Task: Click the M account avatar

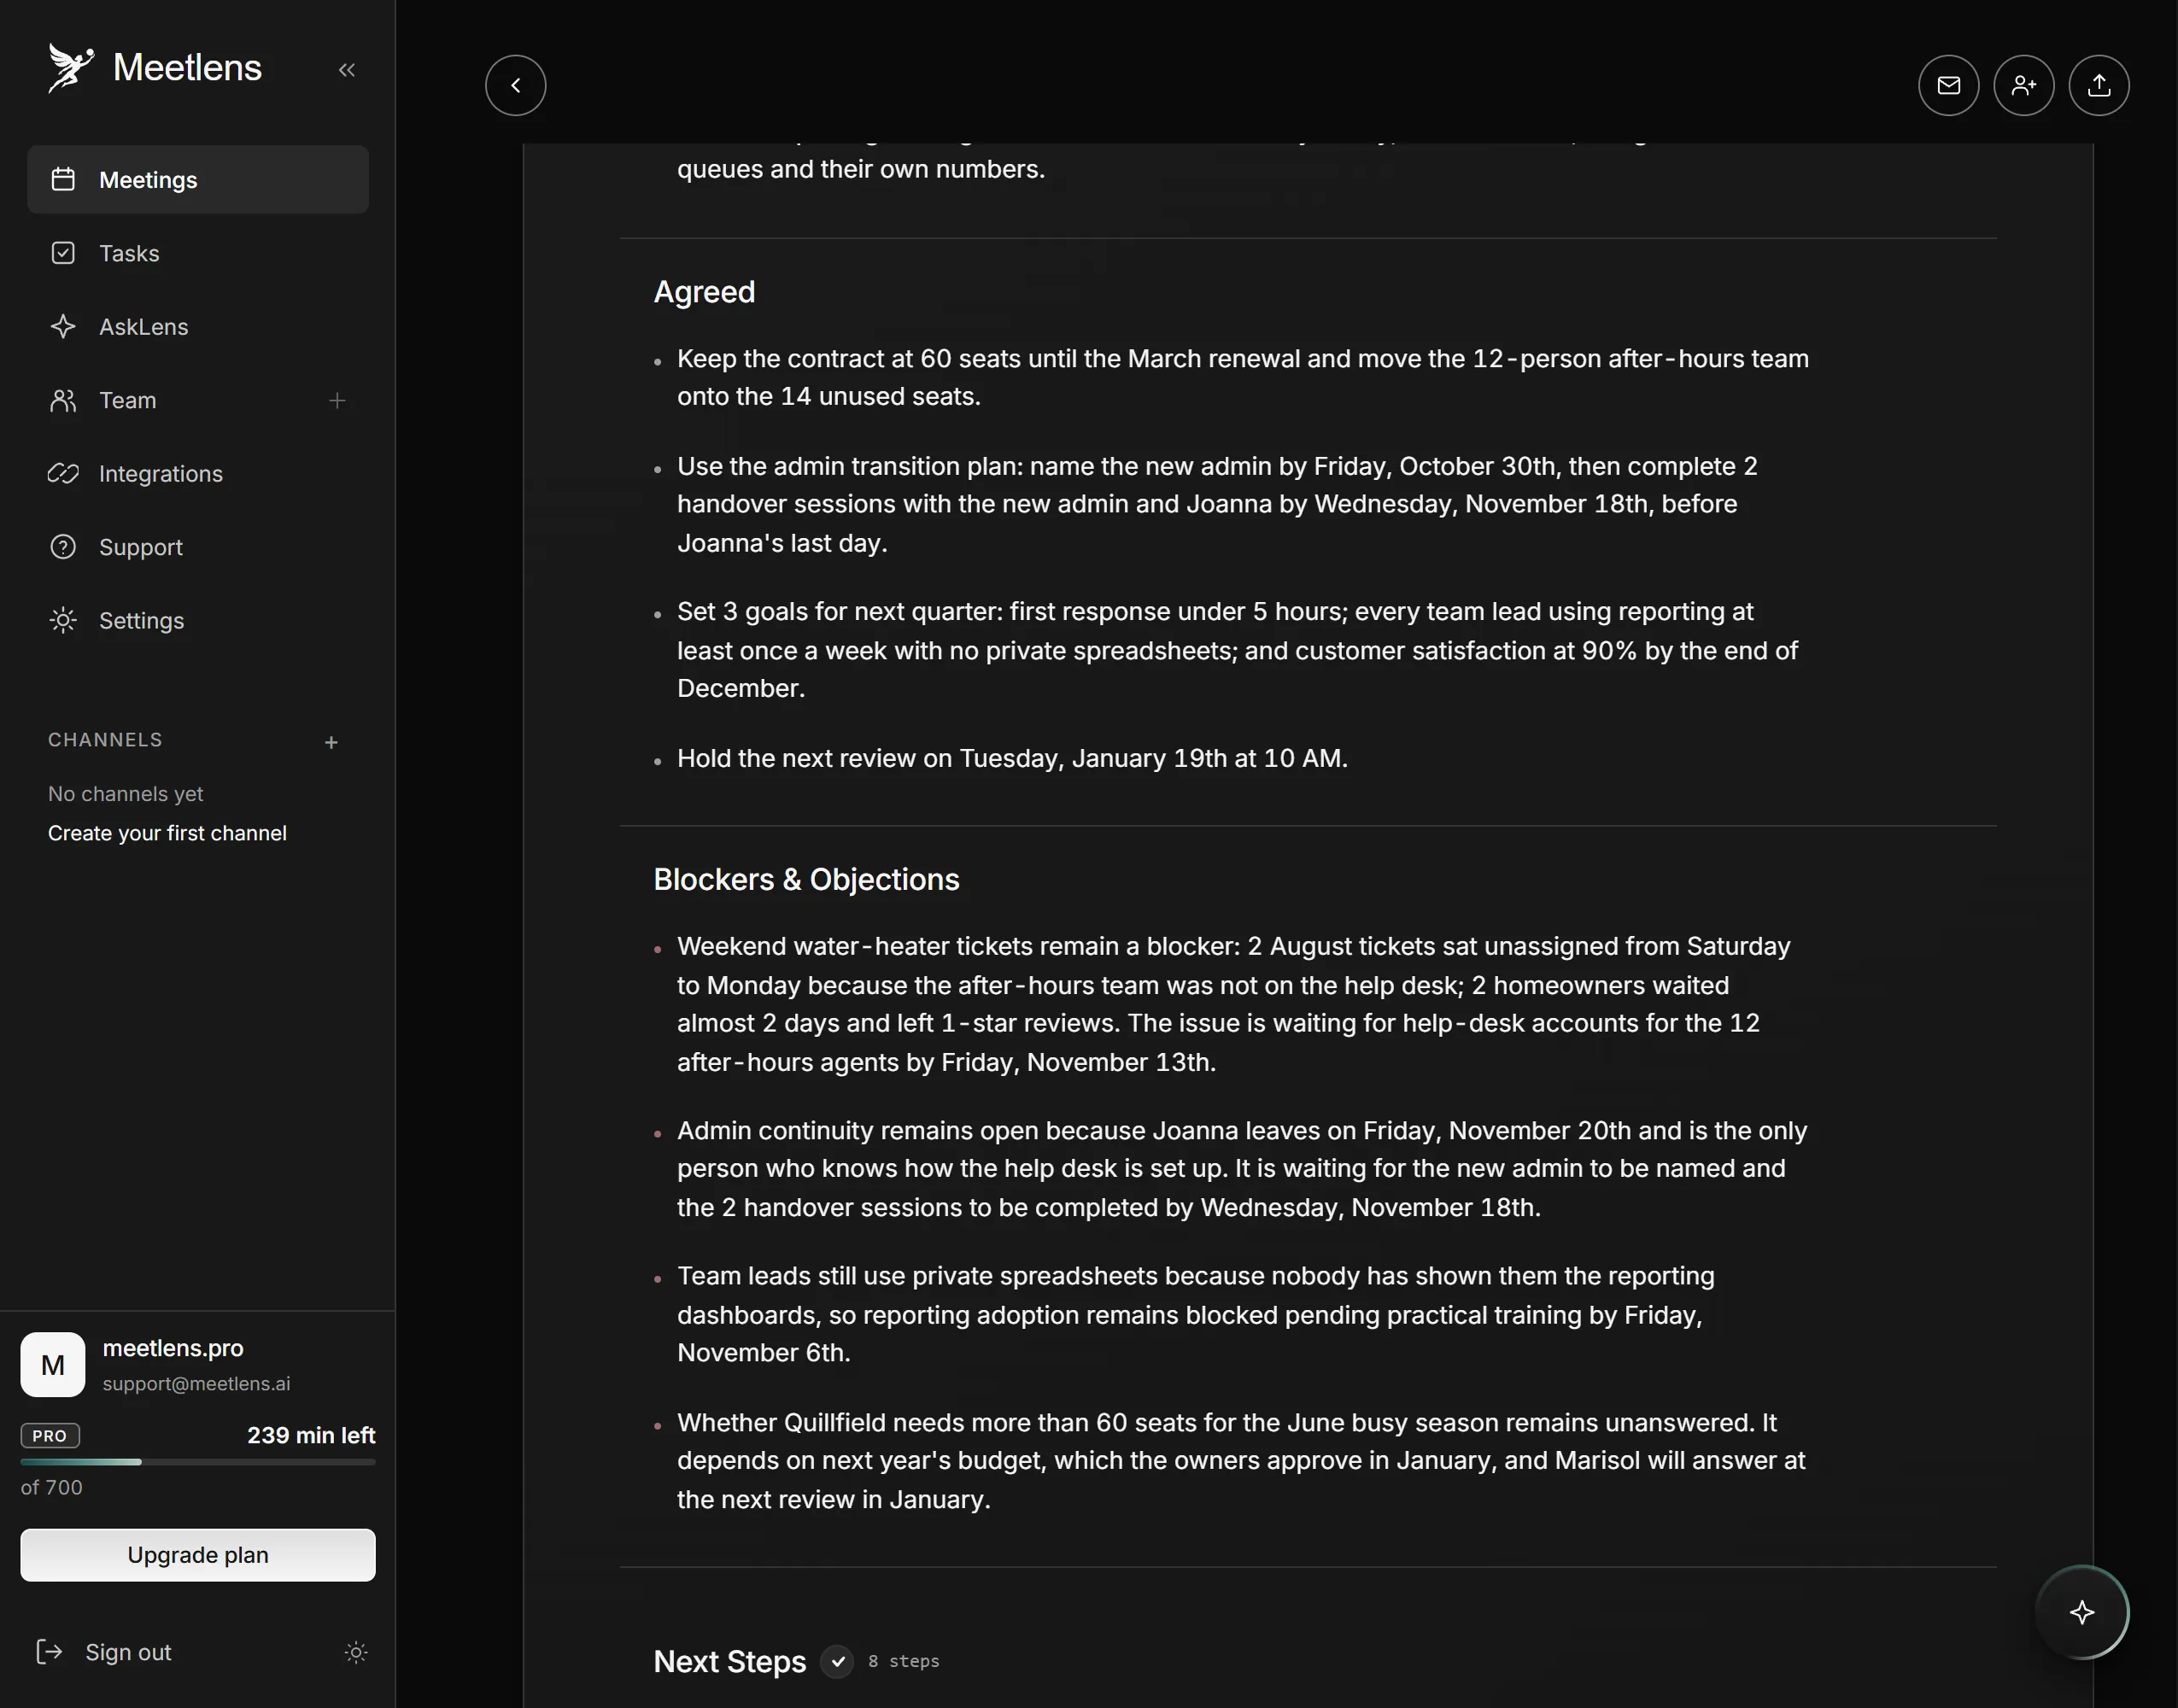Action: (53, 1364)
